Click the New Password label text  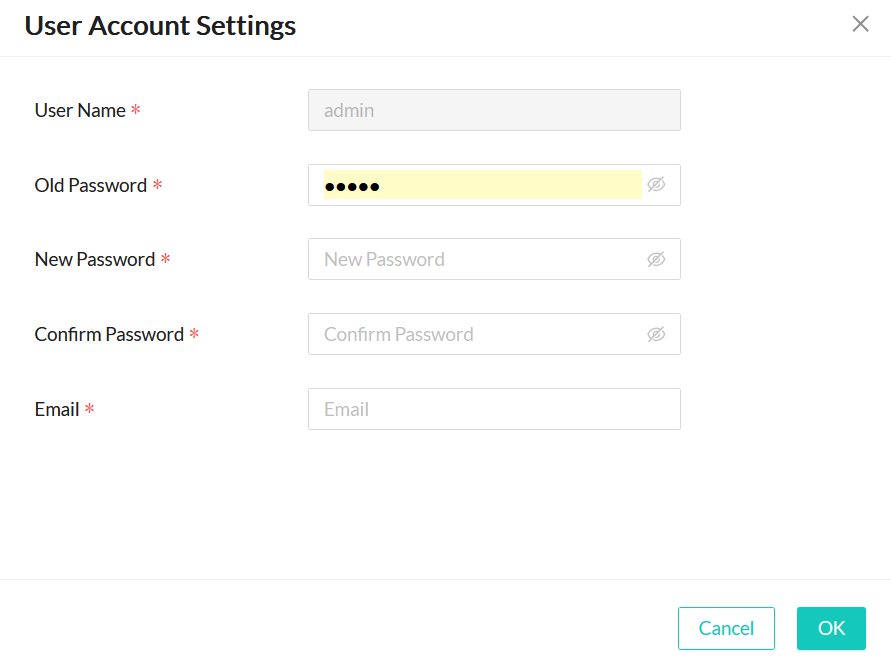tap(94, 259)
